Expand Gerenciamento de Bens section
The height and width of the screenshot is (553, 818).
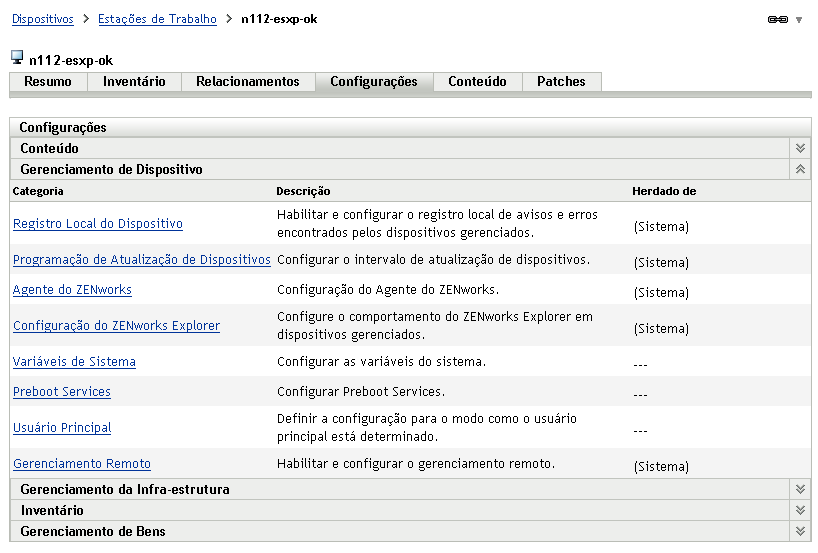[800, 531]
